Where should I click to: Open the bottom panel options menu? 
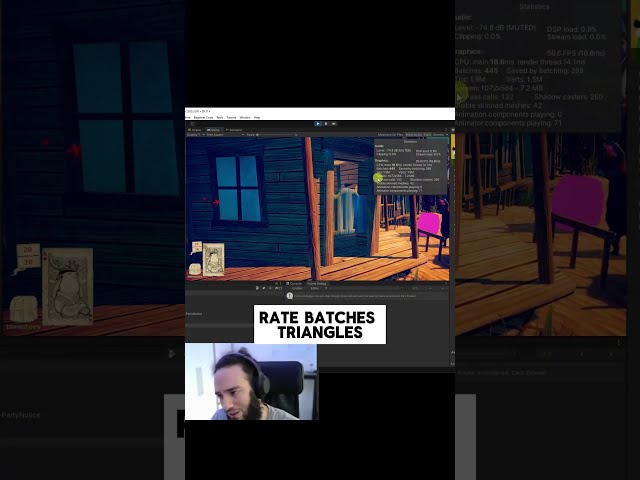pyautogui.click(x=446, y=283)
